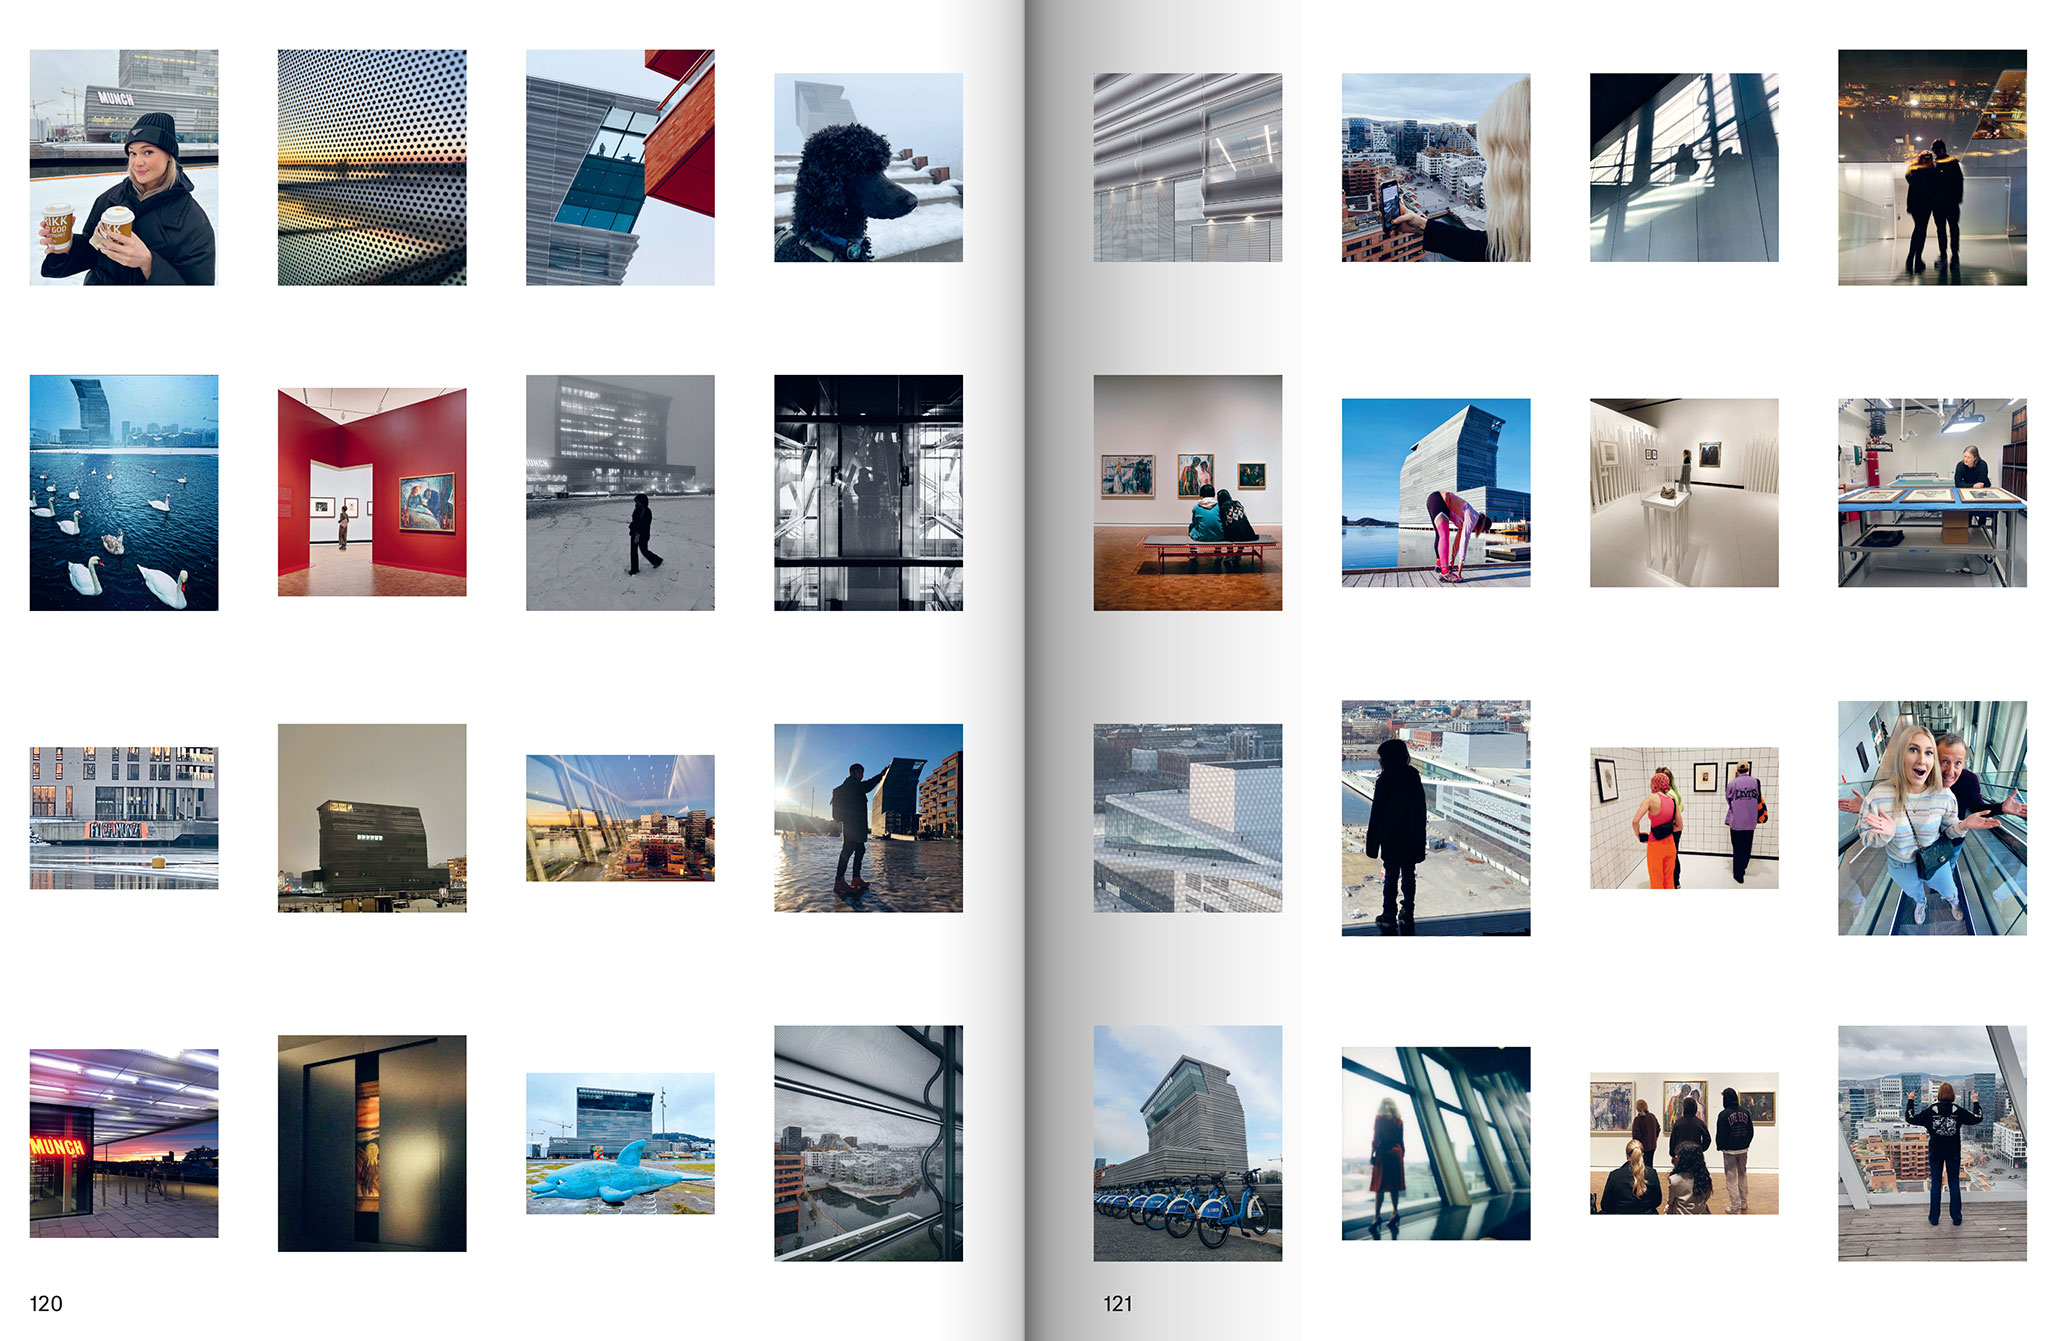Select woman stretching by waterfront photo

1436,493
